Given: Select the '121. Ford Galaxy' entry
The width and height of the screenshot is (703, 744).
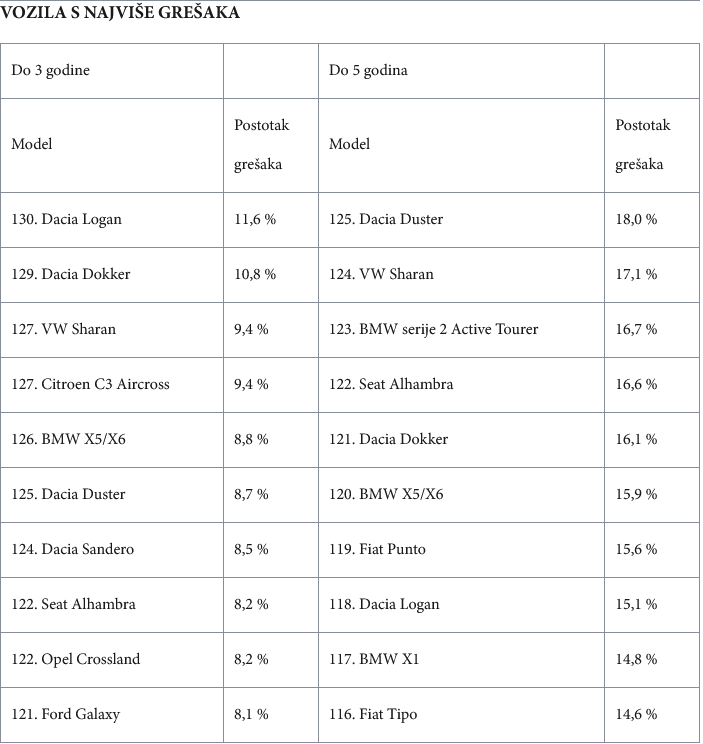Looking at the screenshot, I should (x=80, y=714).
